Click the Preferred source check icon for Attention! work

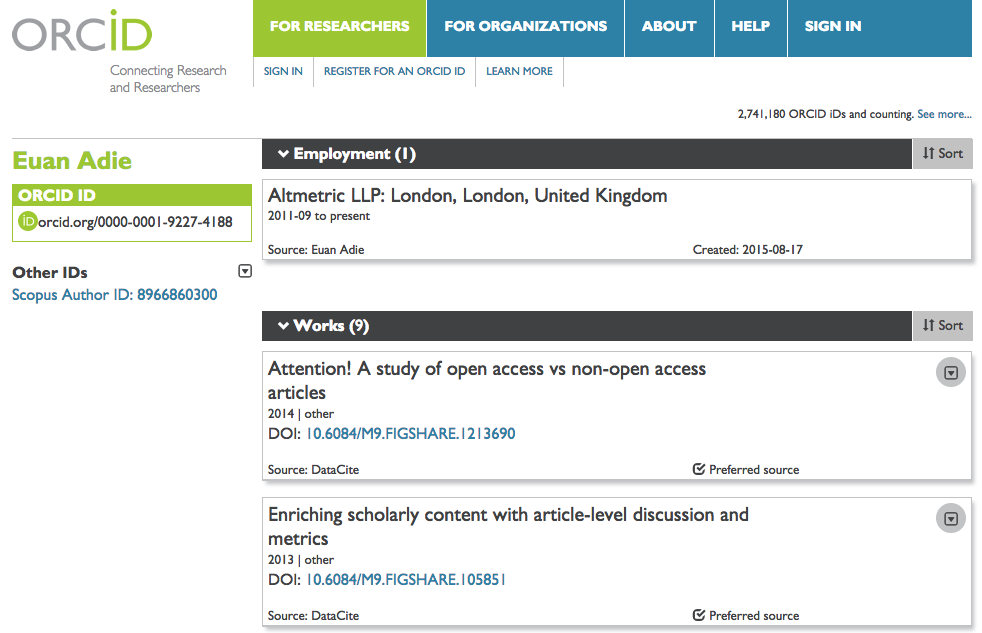point(699,469)
